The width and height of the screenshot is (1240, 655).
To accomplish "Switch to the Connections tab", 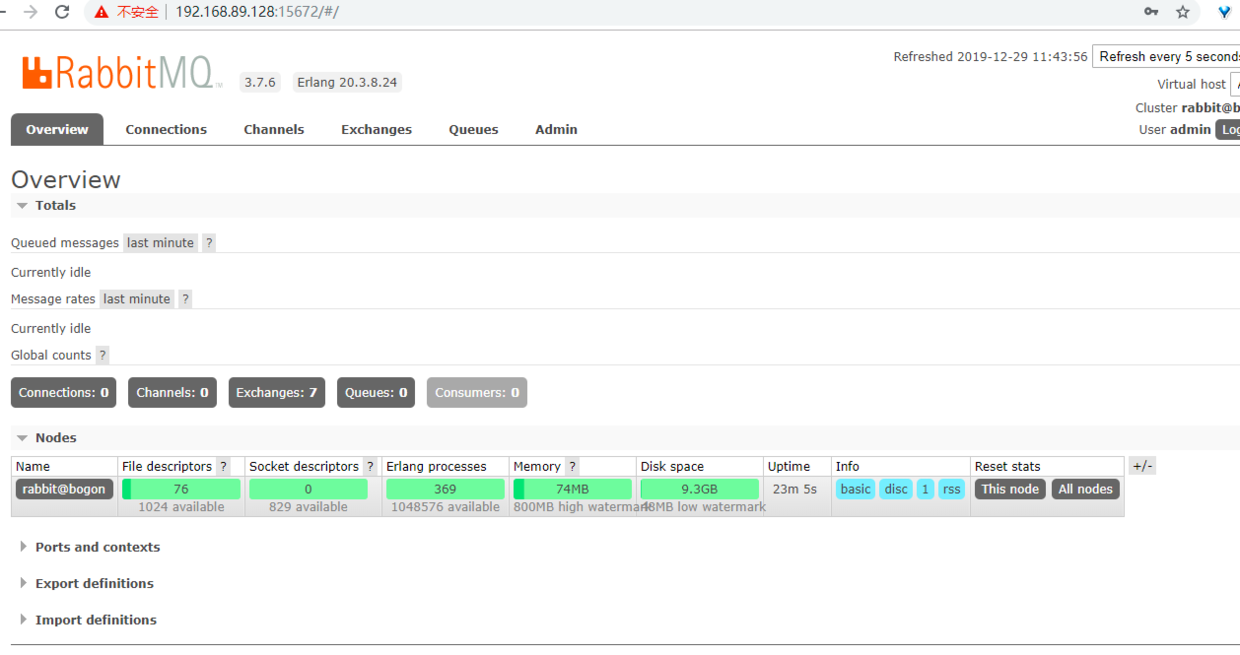I will coord(166,130).
